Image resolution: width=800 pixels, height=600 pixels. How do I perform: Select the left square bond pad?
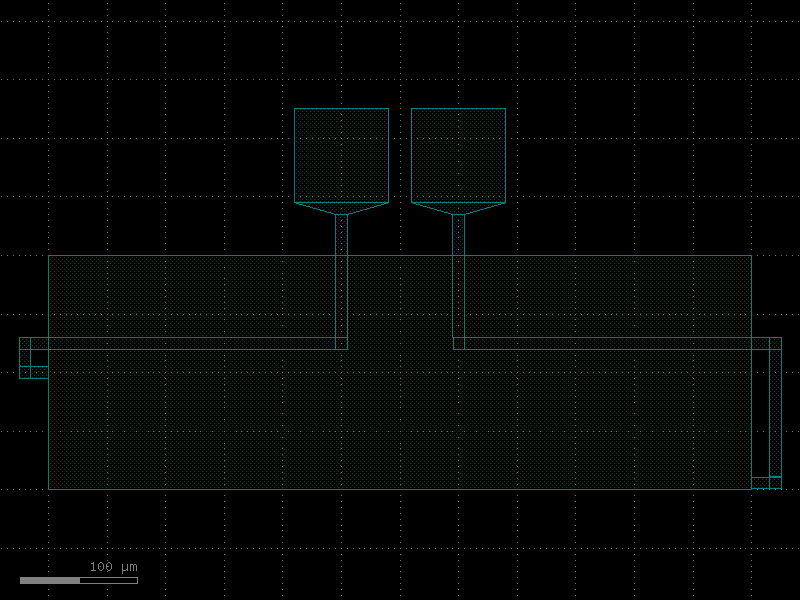coord(341,156)
